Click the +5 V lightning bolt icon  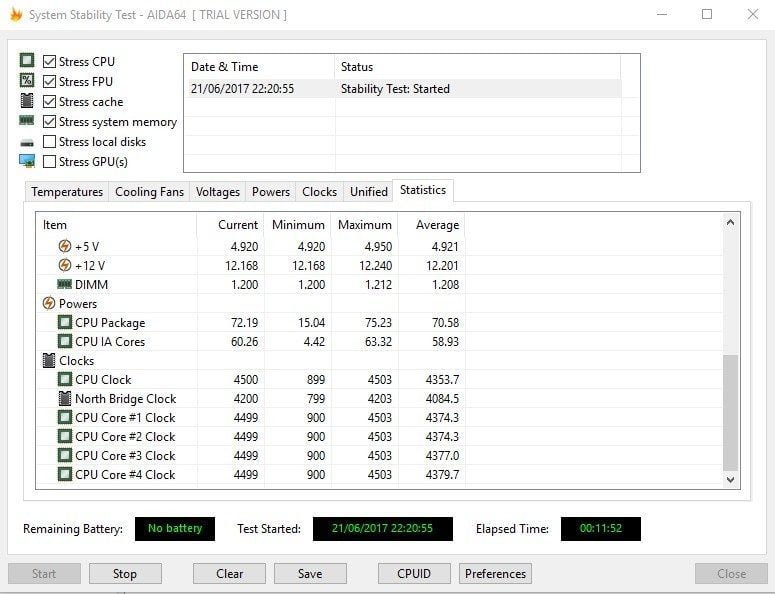click(65, 246)
